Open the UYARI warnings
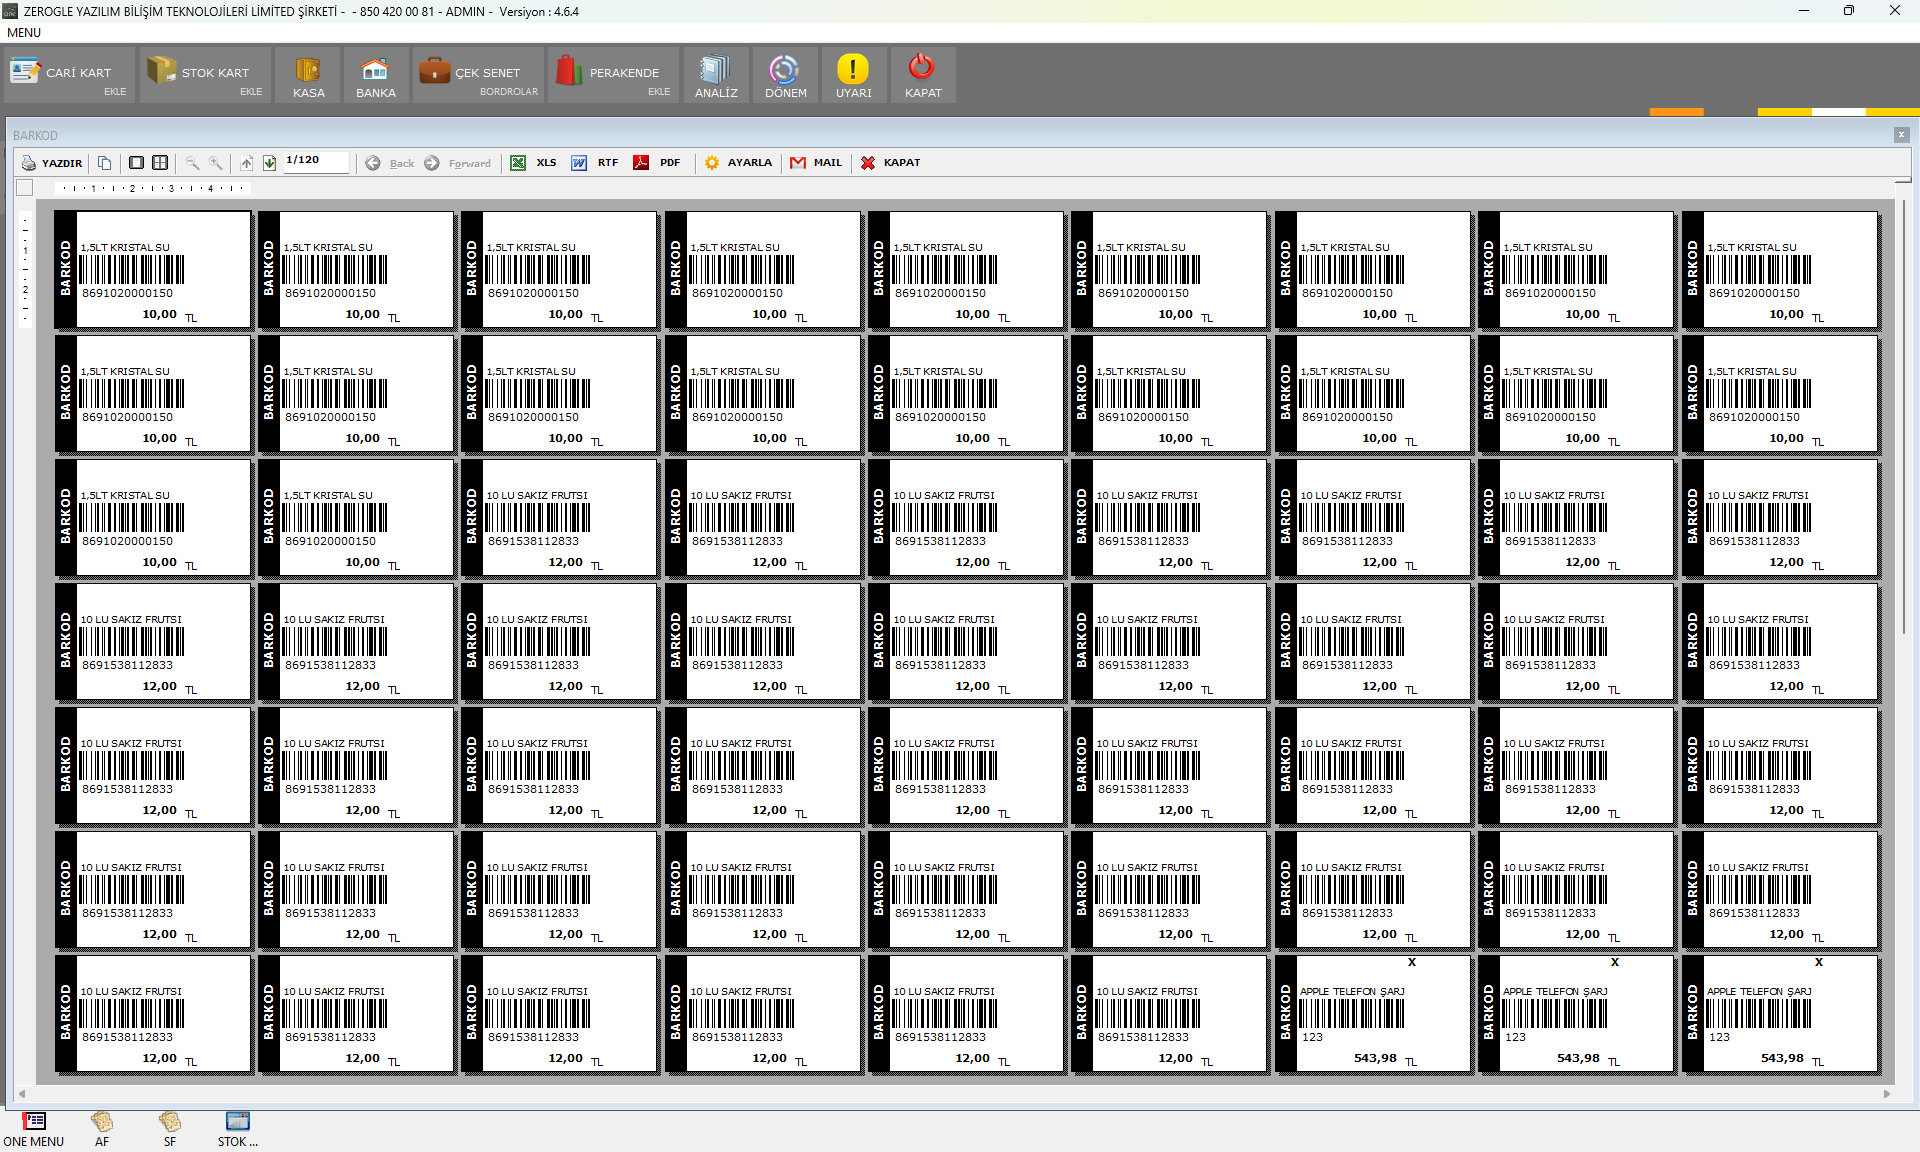 click(x=853, y=76)
